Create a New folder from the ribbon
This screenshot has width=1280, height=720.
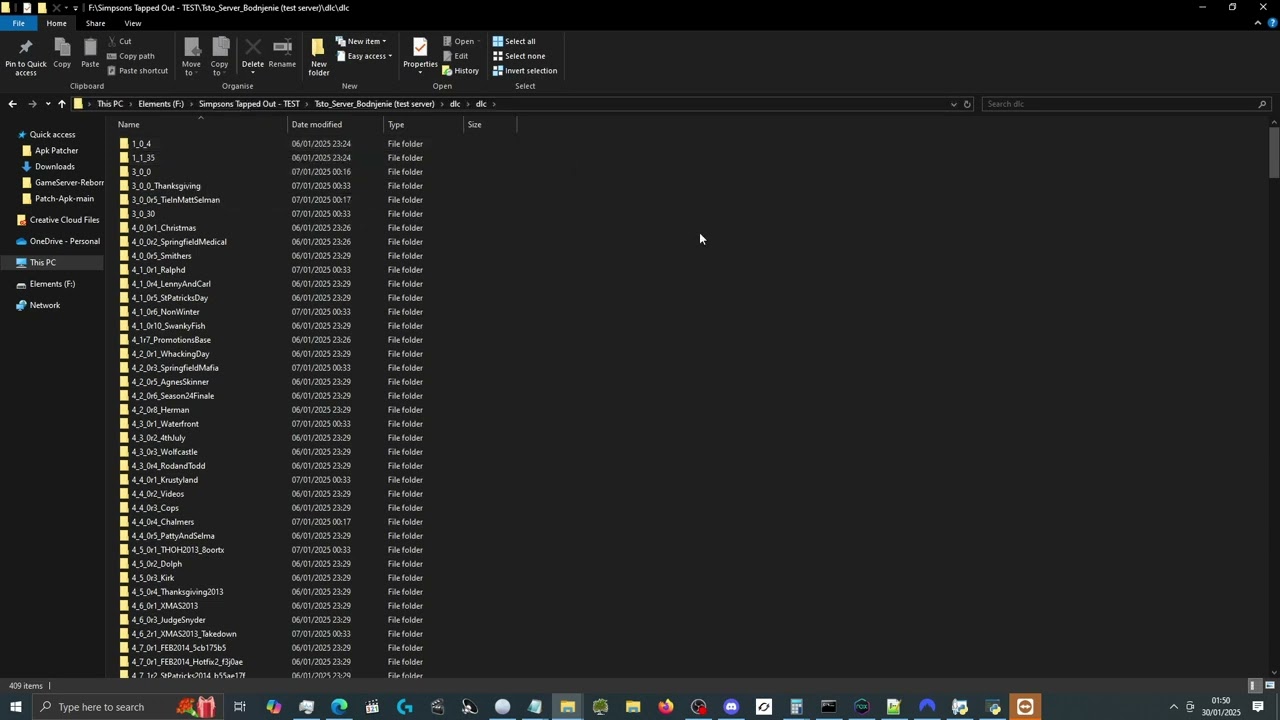pyautogui.click(x=319, y=56)
